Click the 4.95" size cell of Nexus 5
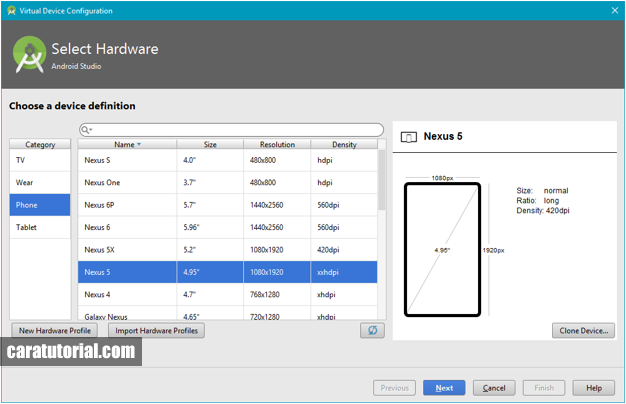This screenshot has height=404, width=626. pos(210,272)
